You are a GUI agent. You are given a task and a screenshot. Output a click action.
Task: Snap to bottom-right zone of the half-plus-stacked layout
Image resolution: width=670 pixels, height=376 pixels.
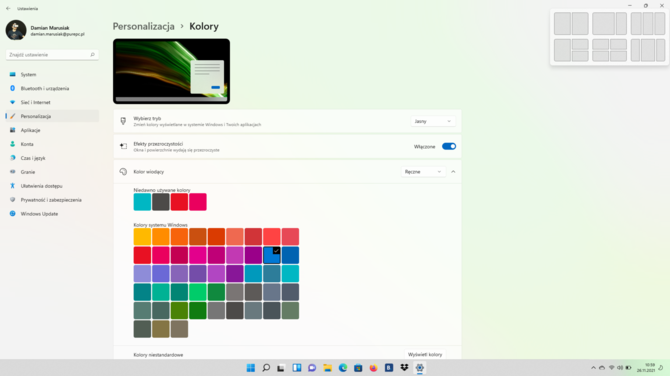[x=580, y=56]
